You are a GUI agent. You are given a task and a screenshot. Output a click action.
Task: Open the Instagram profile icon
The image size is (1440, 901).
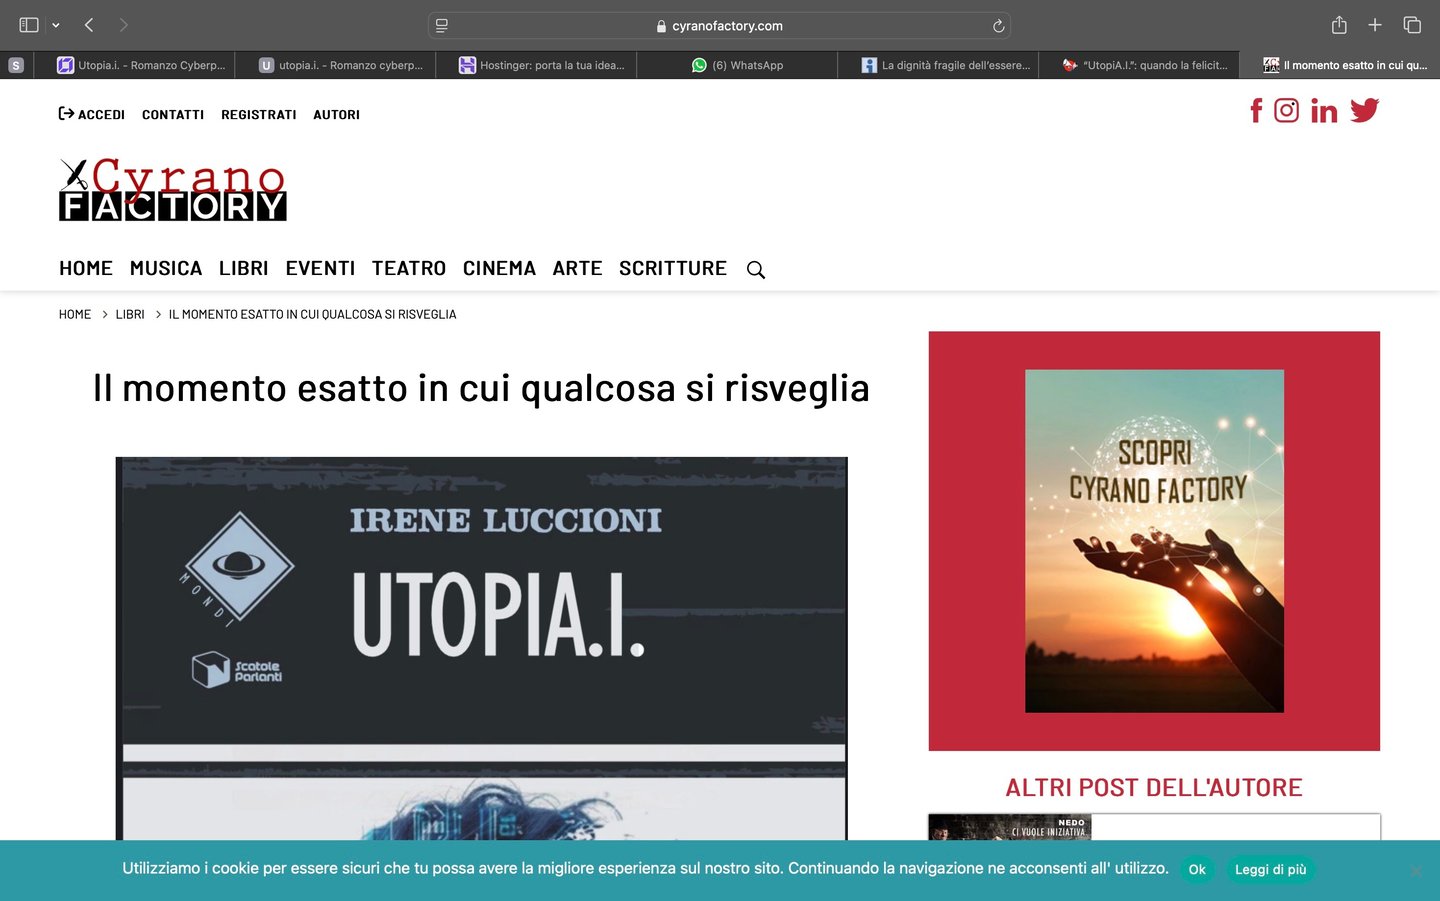pyautogui.click(x=1287, y=110)
